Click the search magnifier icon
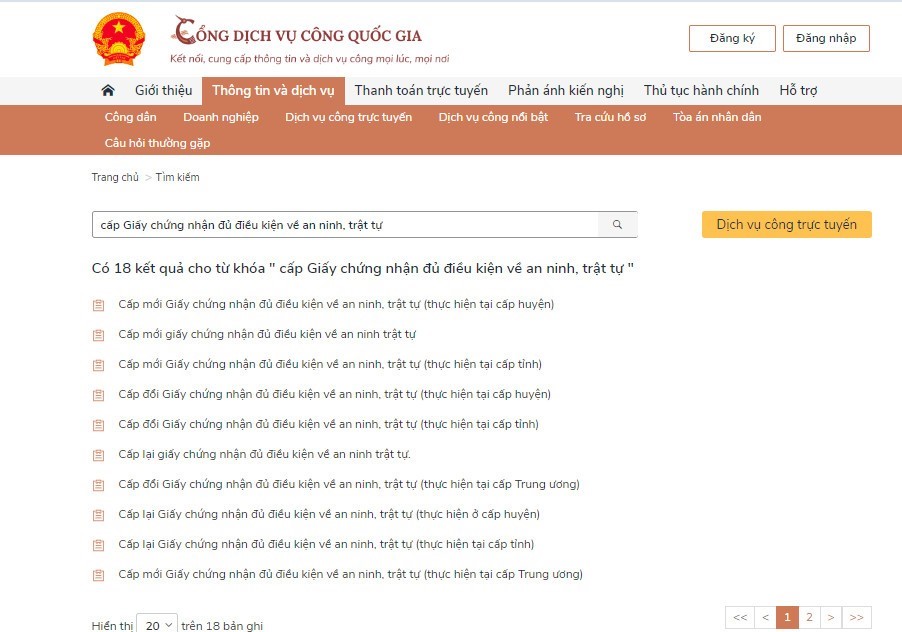Image resolution: width=902 pixels, height=632 pixels. [x=617, y=224]
